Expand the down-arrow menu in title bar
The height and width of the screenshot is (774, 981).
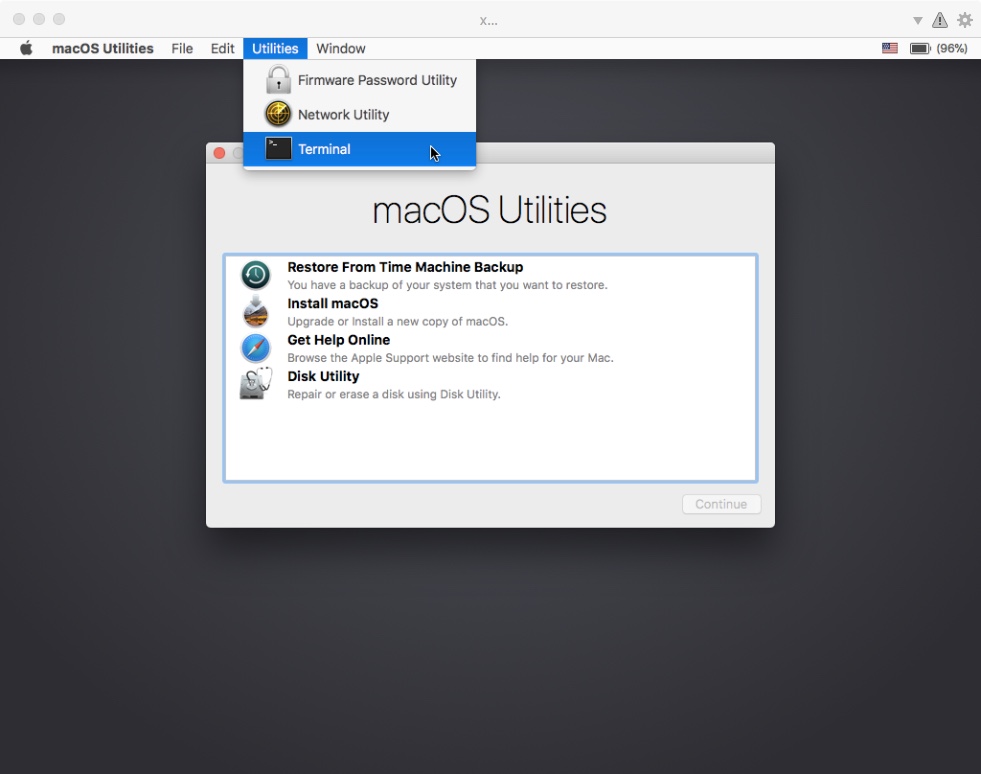point(917,21)
